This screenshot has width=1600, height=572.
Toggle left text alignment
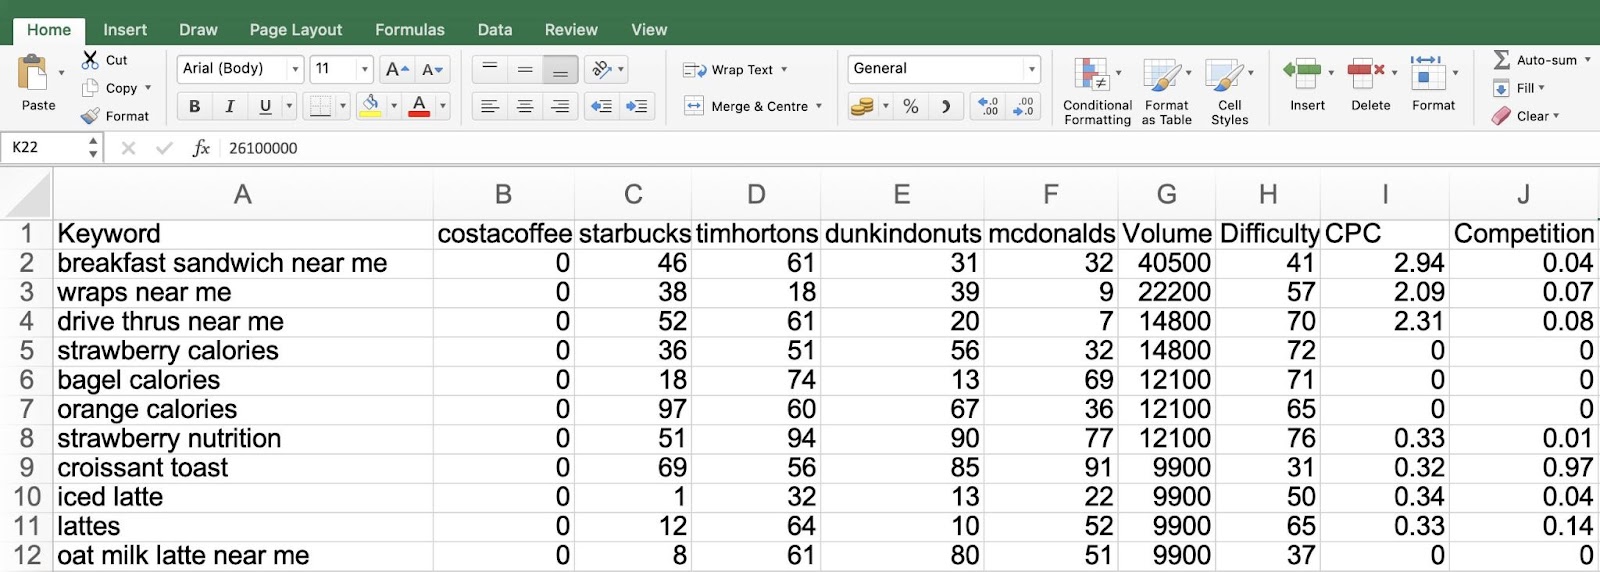[x=490, y=106]
